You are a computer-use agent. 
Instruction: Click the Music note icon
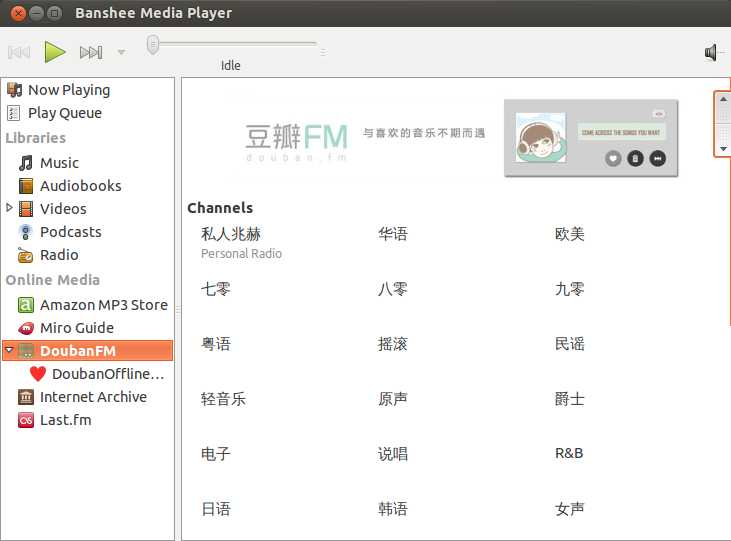(x=26, y=163)
